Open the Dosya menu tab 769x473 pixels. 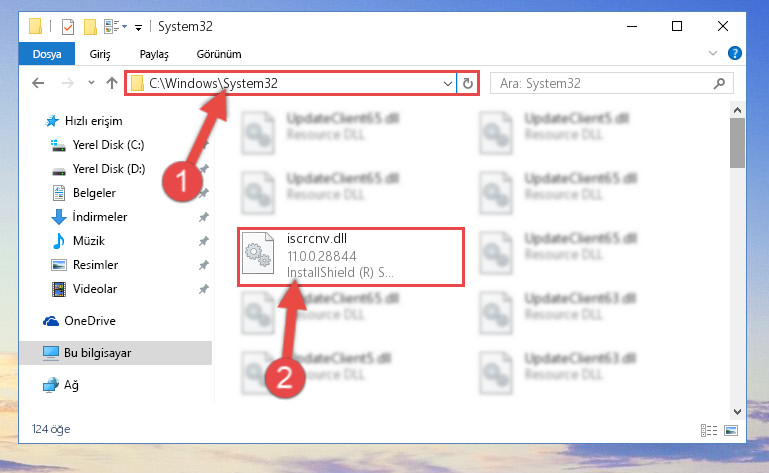[x=47, y=54]
